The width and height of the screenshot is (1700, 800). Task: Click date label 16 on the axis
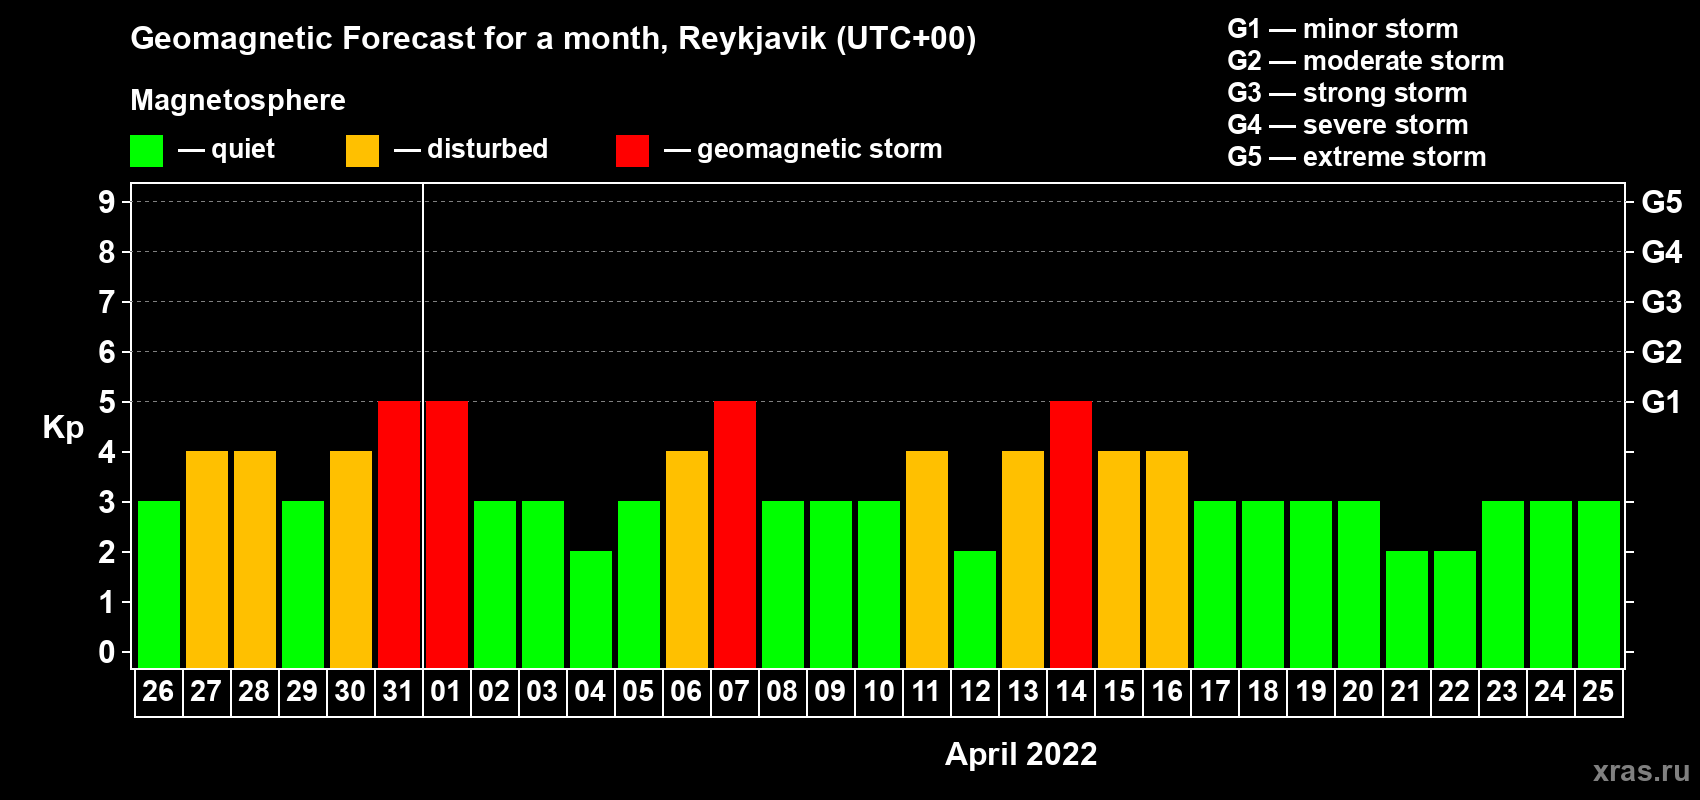pos(1167,691)
